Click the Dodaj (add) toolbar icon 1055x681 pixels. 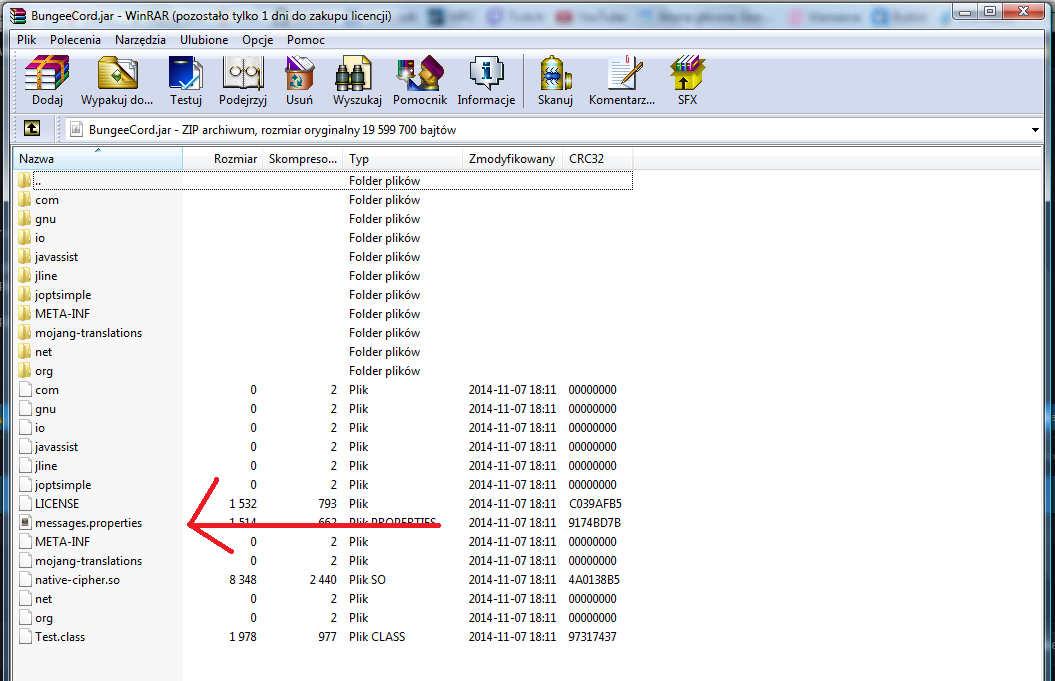point(47,81)
